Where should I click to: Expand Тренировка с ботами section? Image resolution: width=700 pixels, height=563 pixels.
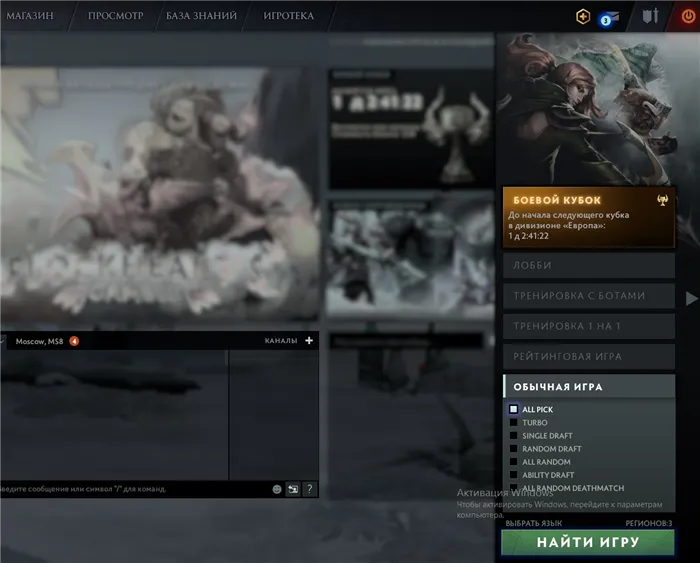(x=589, y=296)
